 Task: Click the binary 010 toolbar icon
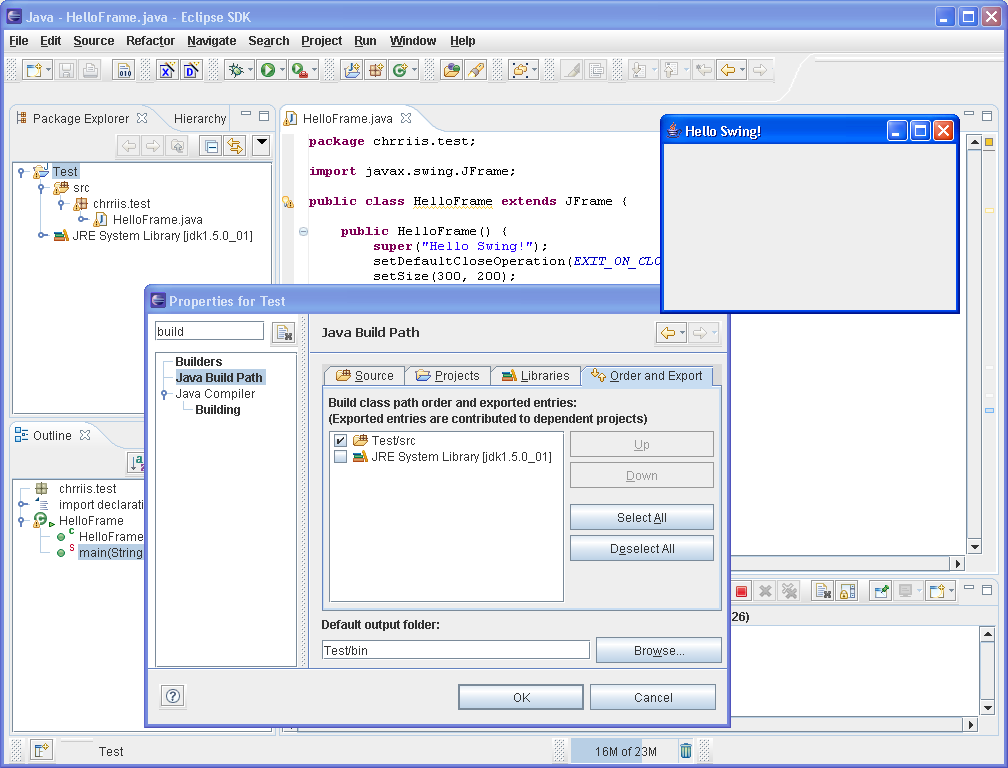pyautogui.click(x=124, y=69)
